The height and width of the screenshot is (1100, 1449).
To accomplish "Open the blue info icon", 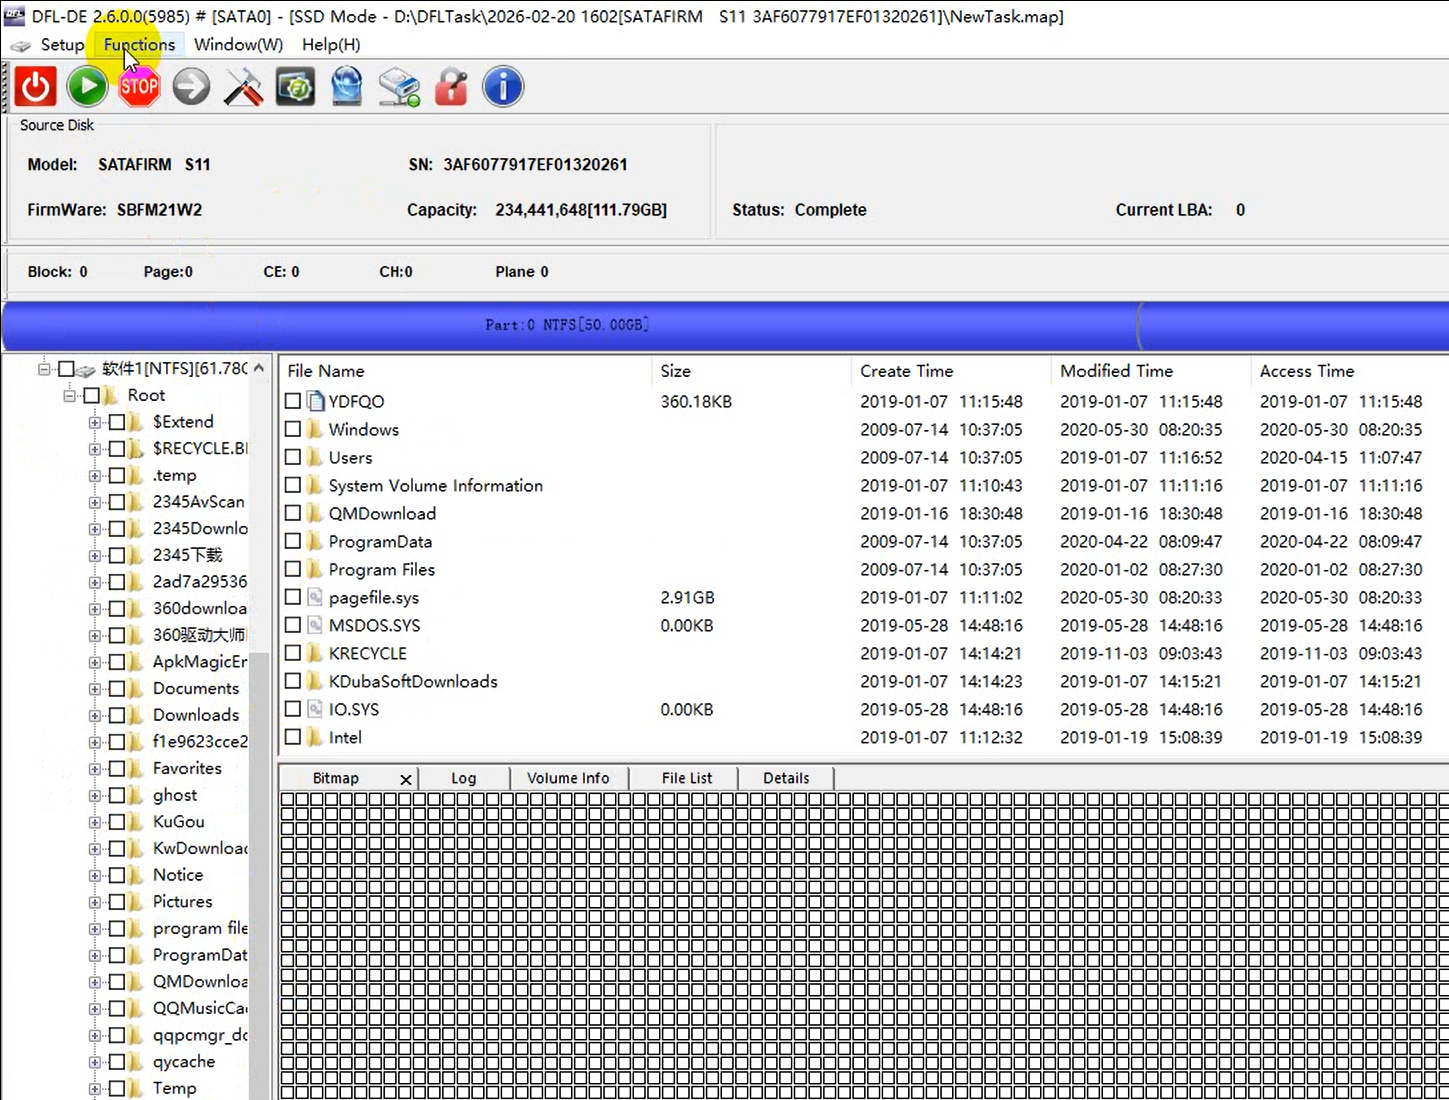I will [x=503, y=87].
